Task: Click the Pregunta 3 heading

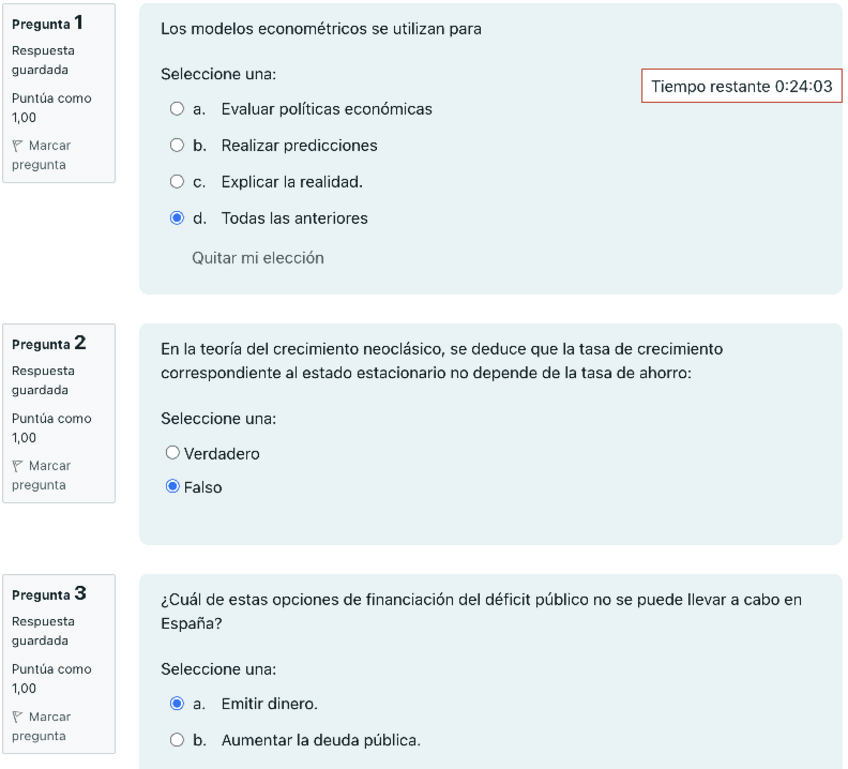Action: (x=48, y=594)
